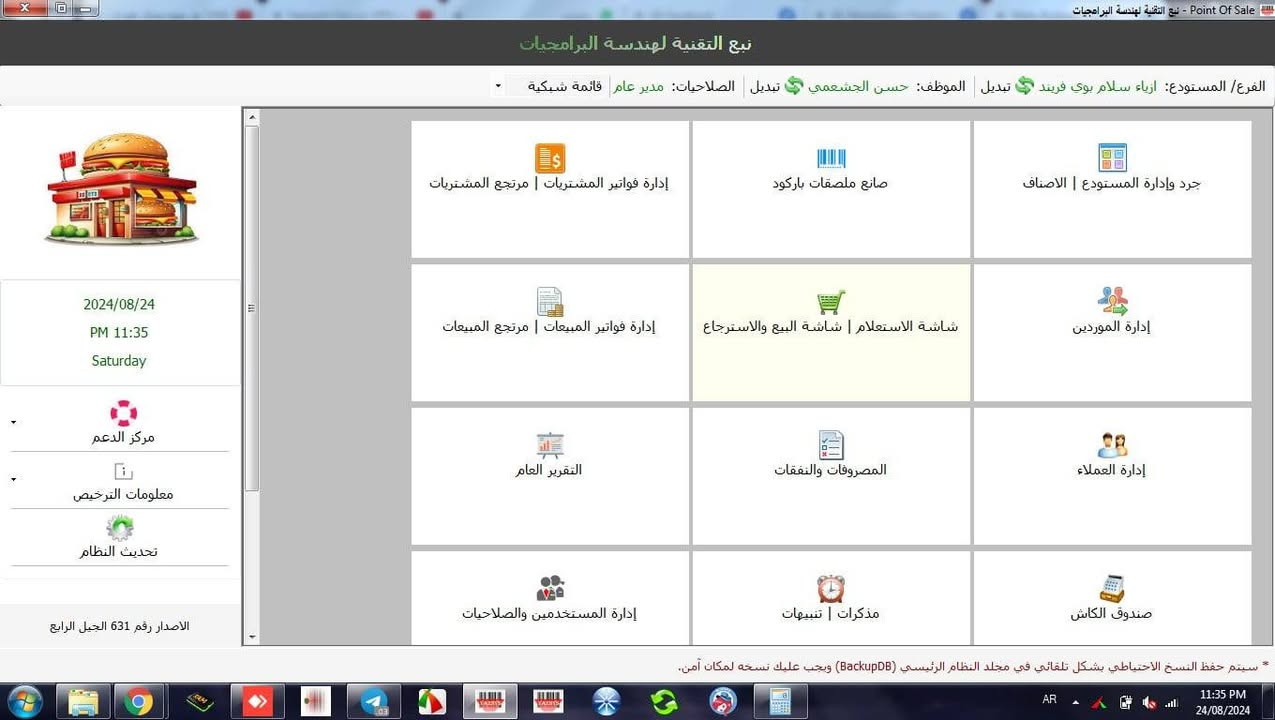Open the Windows Start button
The width and height of the screenshot is (1275, 720).
coord(23,701)
